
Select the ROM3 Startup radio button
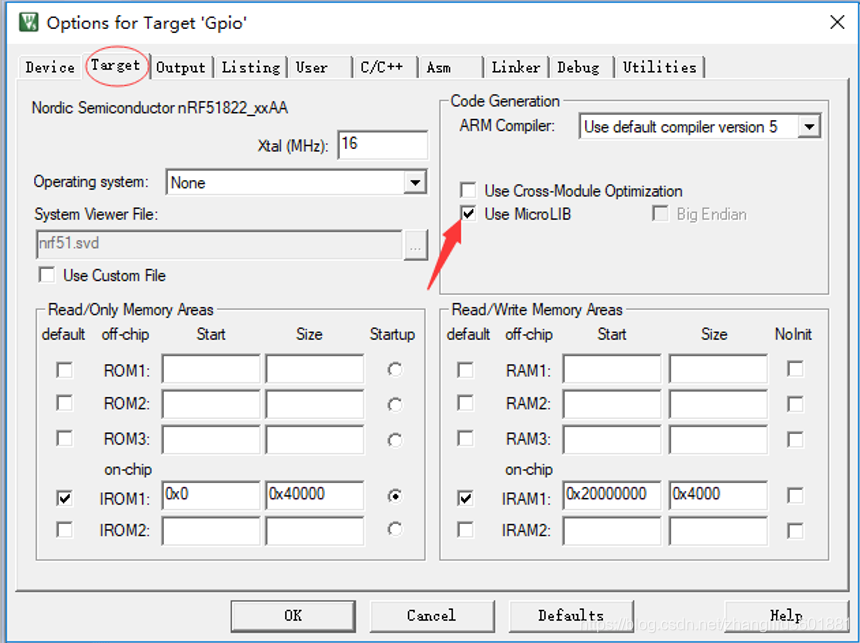(x=395, y=440)
